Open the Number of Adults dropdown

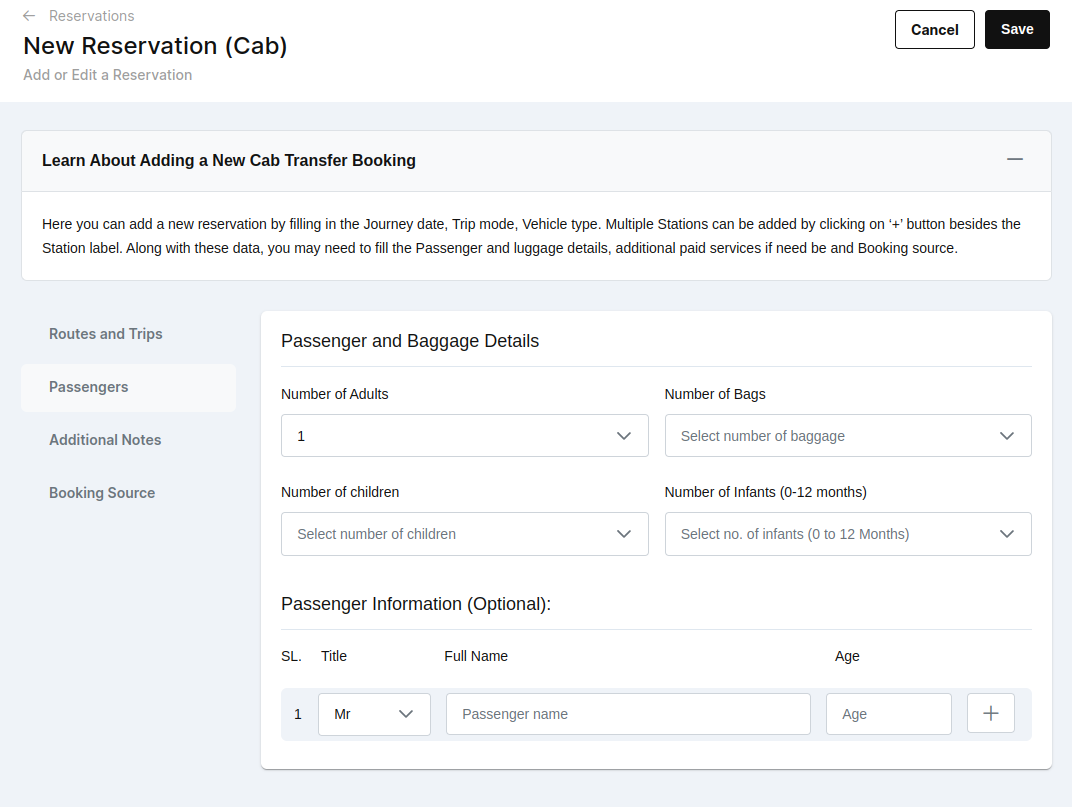click(x=464, y=436)
